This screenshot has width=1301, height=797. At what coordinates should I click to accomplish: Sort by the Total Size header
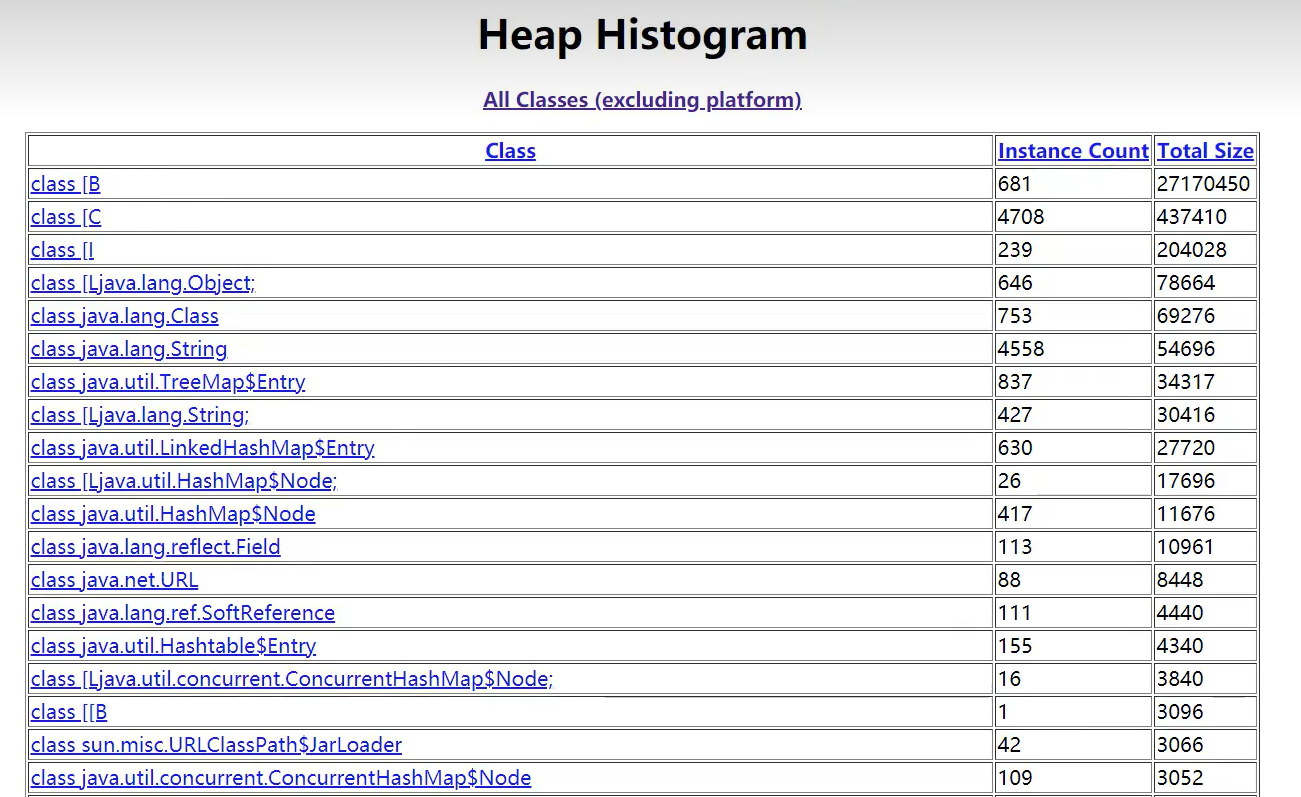coord(1205,151)
